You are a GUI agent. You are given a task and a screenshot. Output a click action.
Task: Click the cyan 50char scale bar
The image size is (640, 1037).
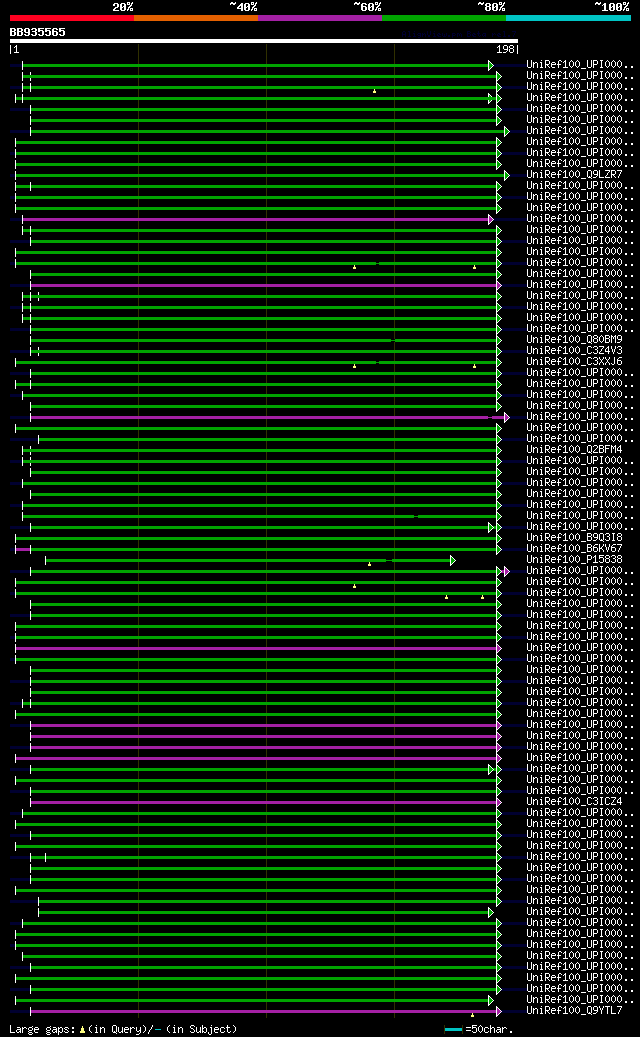453,1030
